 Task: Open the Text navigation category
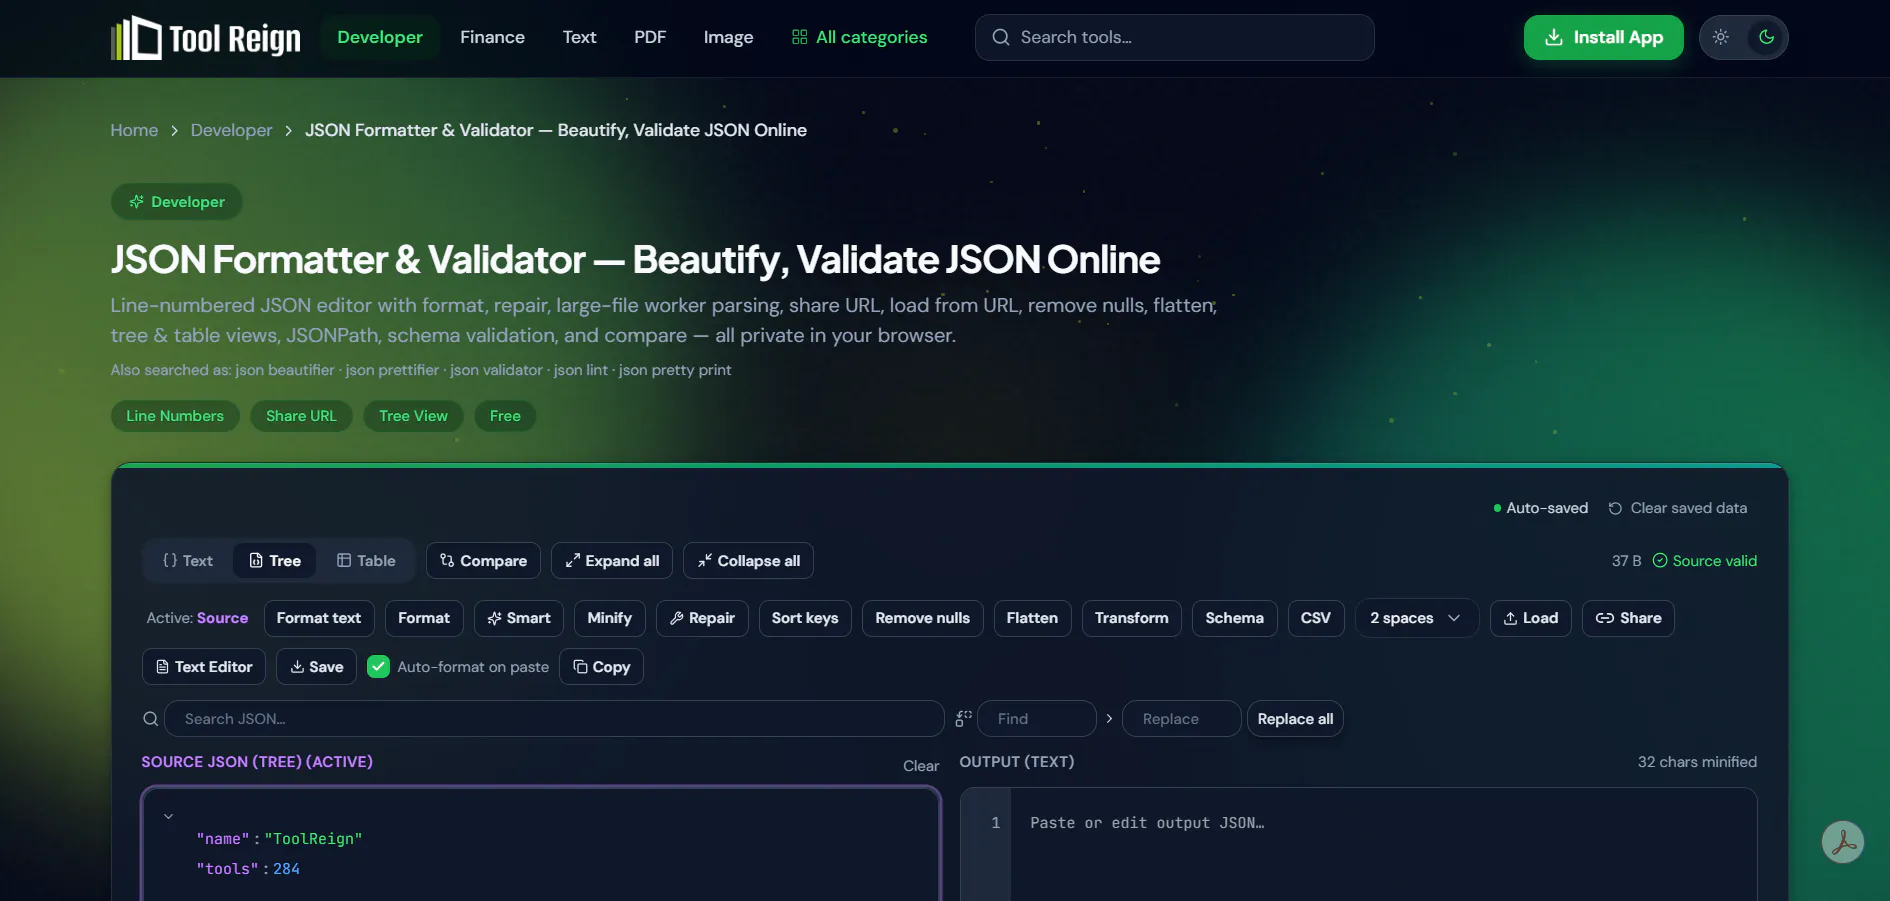(579, 37)
